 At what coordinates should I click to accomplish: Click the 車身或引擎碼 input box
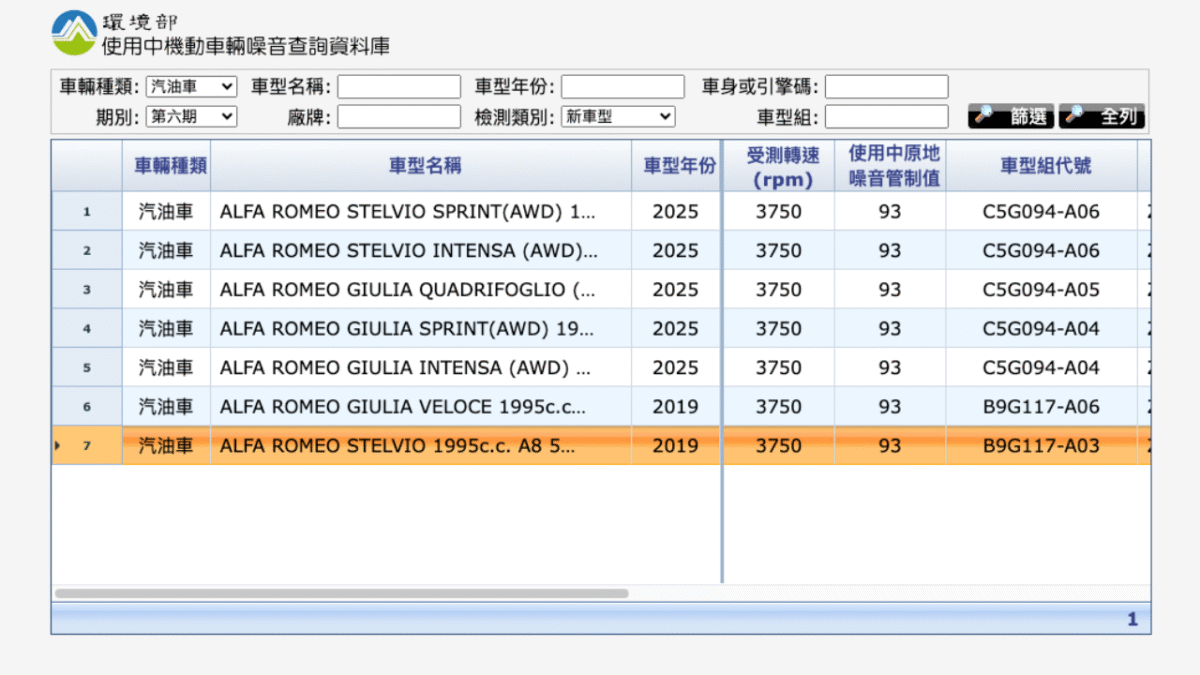tap(886, 87)
